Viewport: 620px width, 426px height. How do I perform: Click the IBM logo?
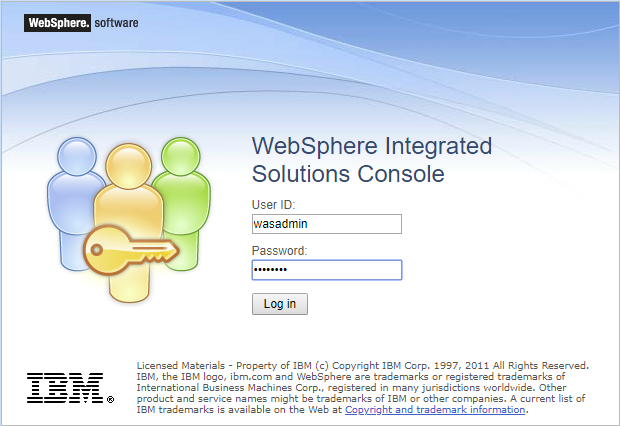(70, 388)
